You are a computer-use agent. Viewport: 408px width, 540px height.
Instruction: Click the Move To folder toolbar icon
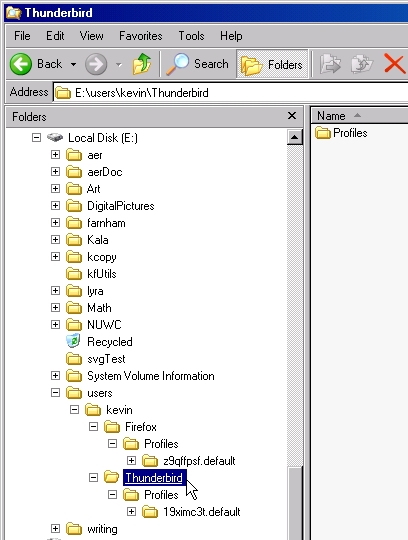pyautogui.click(x=330, y=64)
